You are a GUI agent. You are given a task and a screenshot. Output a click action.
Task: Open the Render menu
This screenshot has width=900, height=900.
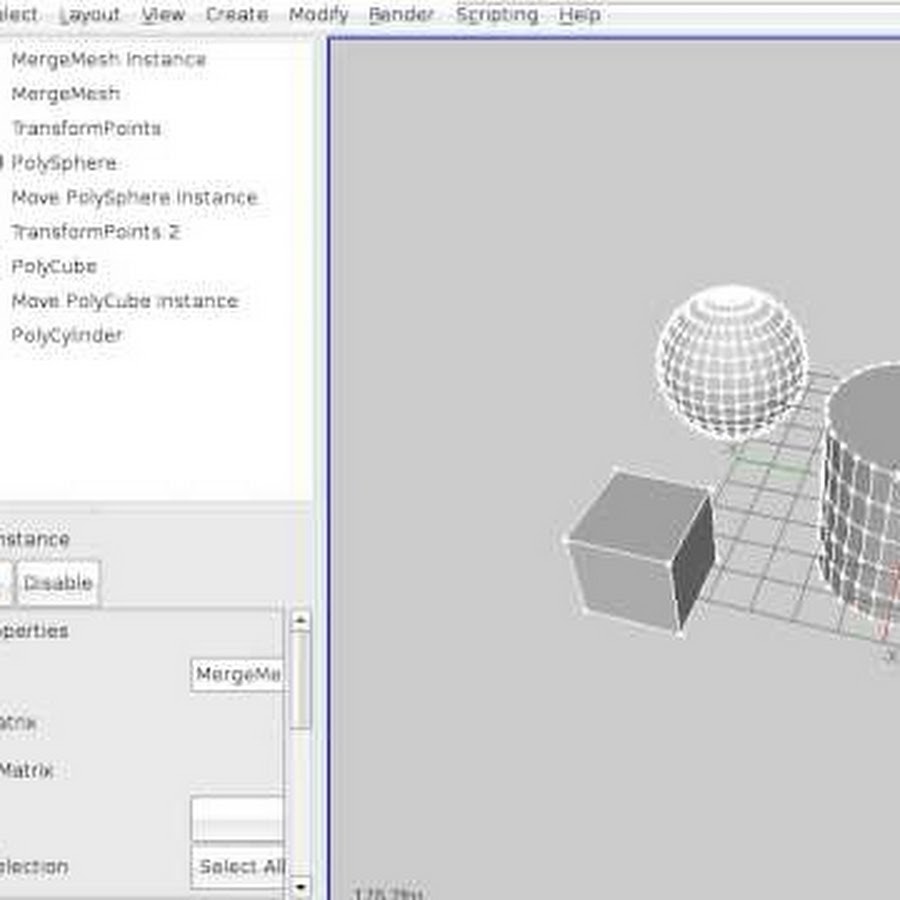pos(402,15)
